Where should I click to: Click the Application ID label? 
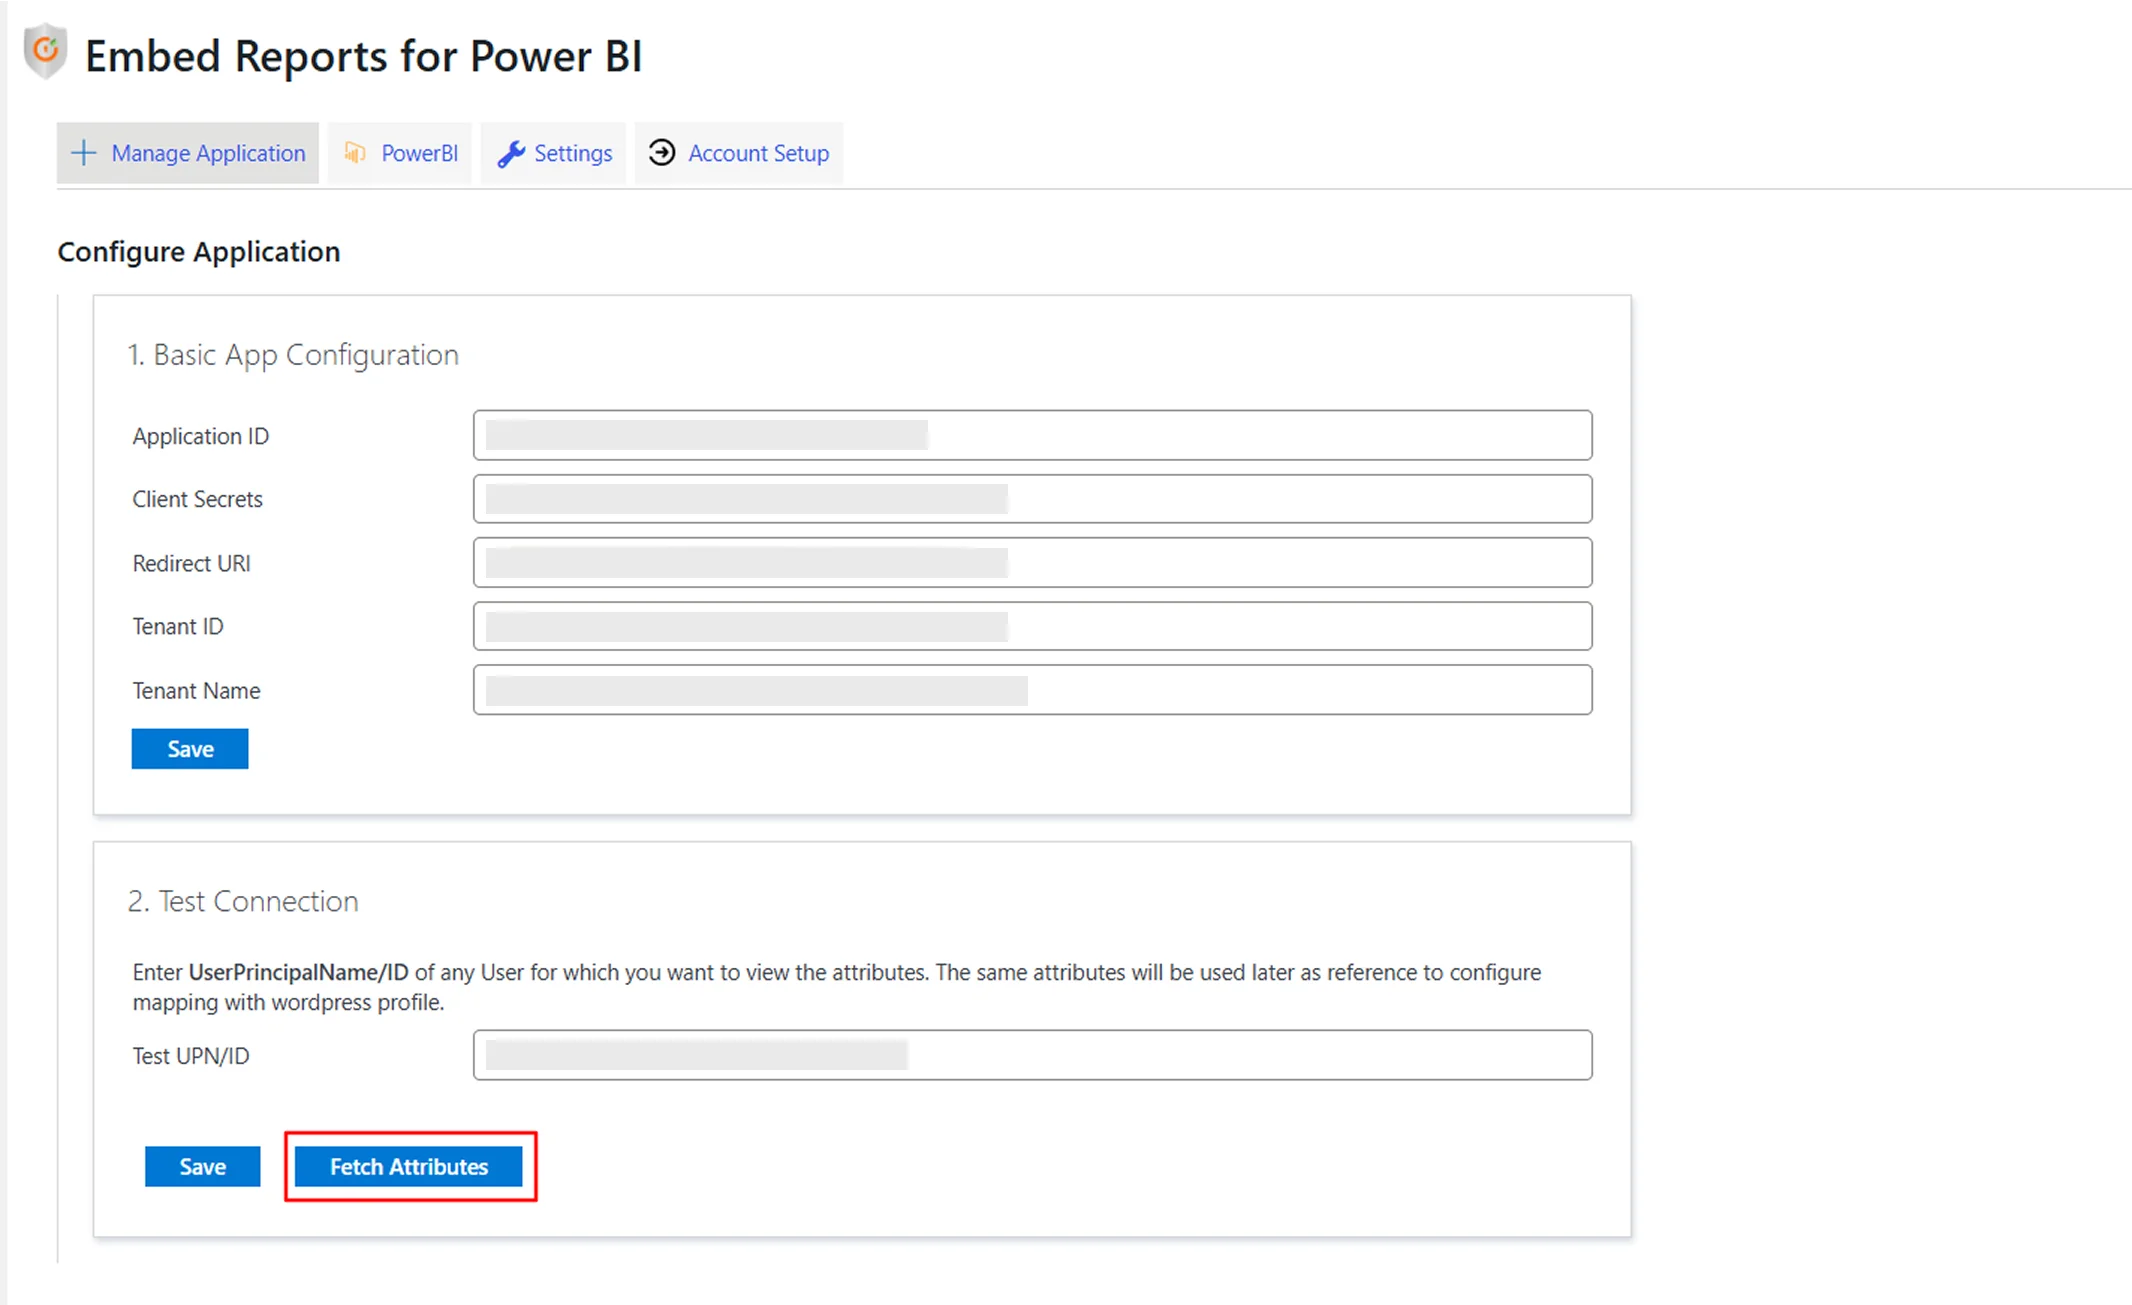tap(201, 437)
